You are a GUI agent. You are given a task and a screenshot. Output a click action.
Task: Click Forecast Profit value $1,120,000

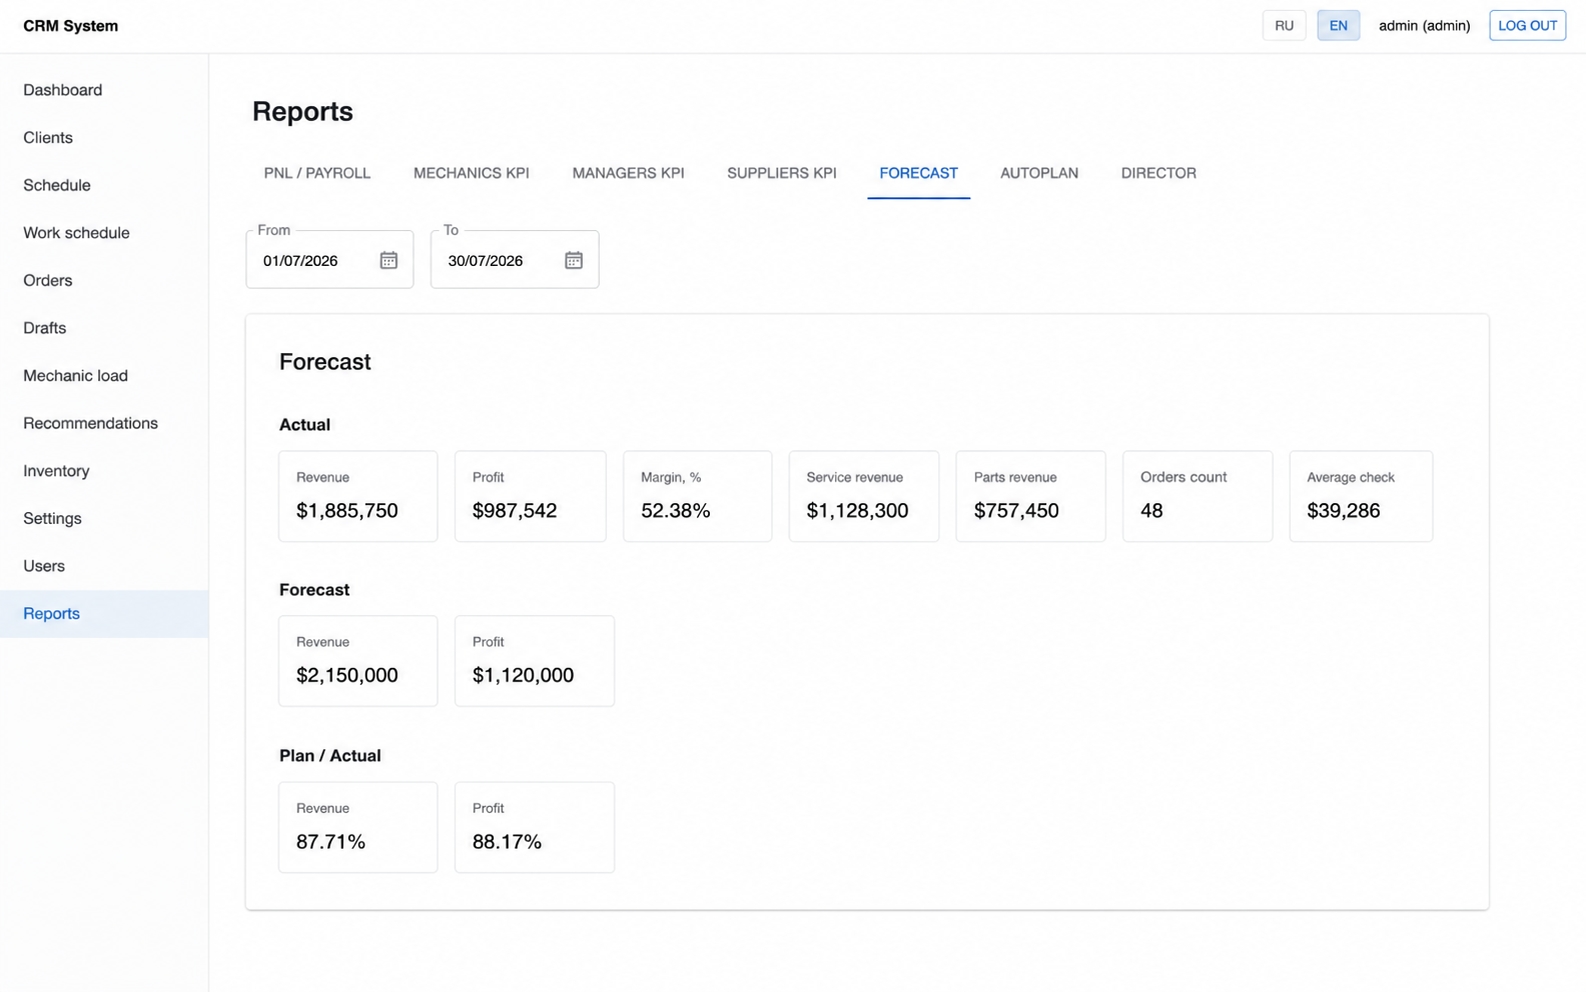523,676
